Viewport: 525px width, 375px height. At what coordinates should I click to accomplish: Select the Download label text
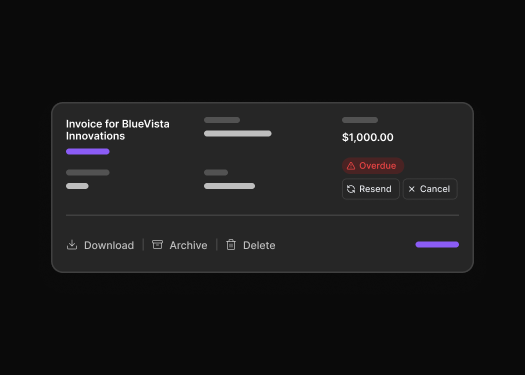(109, 245)
